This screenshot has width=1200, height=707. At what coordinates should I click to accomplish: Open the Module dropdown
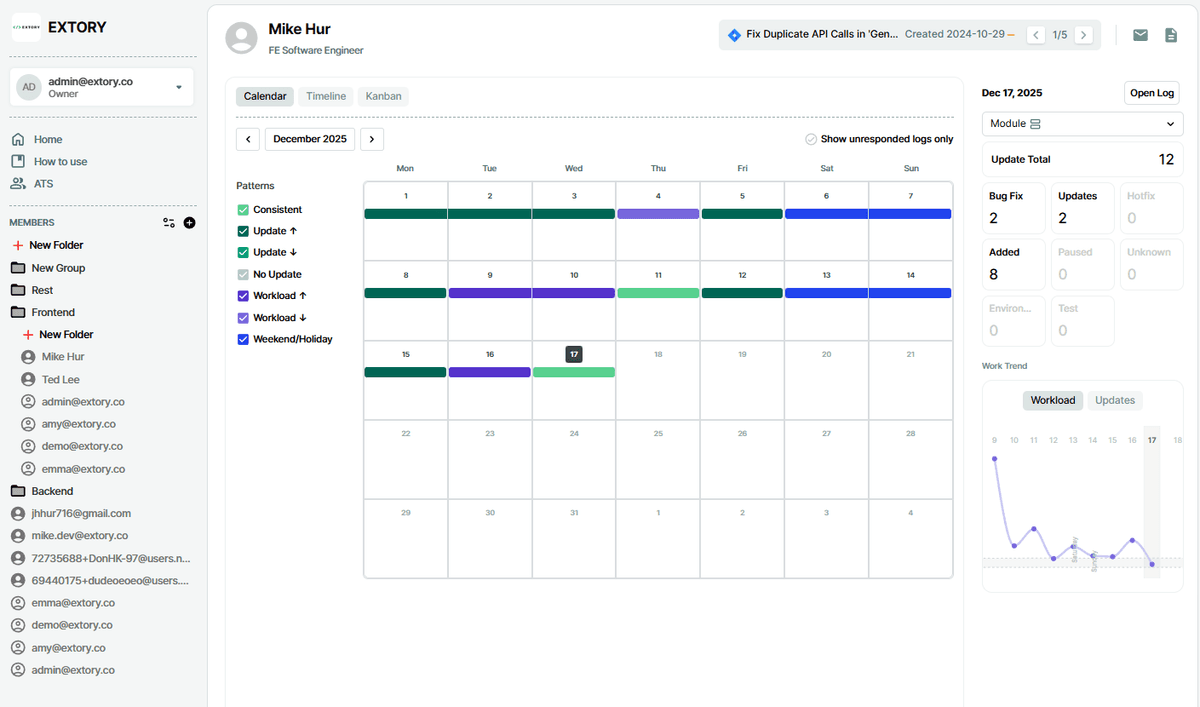[1082, 124]
